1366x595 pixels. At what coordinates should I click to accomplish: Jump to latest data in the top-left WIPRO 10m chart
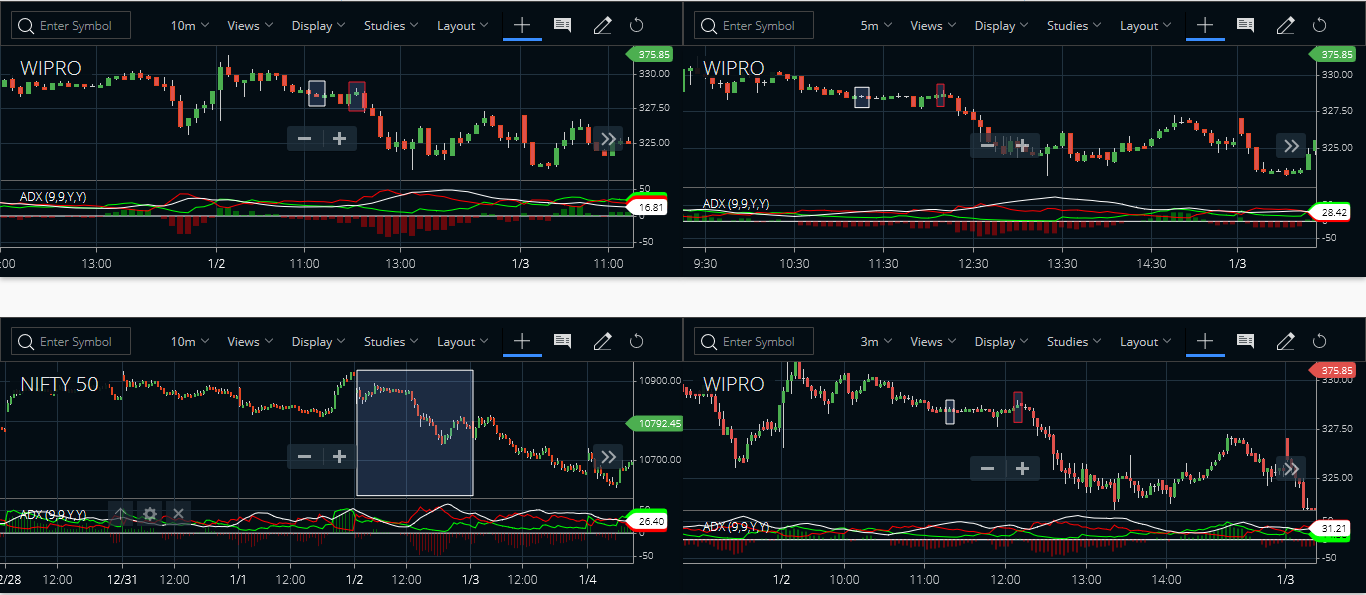(608, 139)
